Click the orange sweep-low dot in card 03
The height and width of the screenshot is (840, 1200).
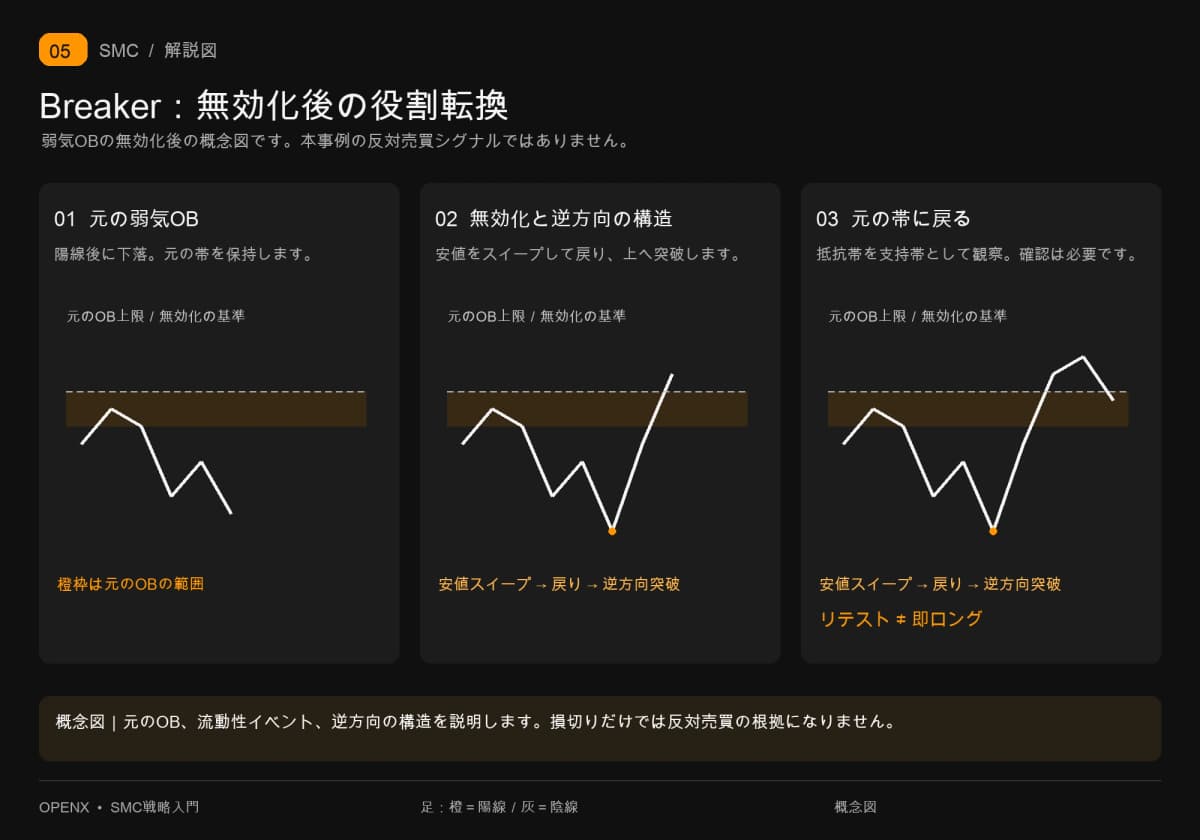click(993, 531)
